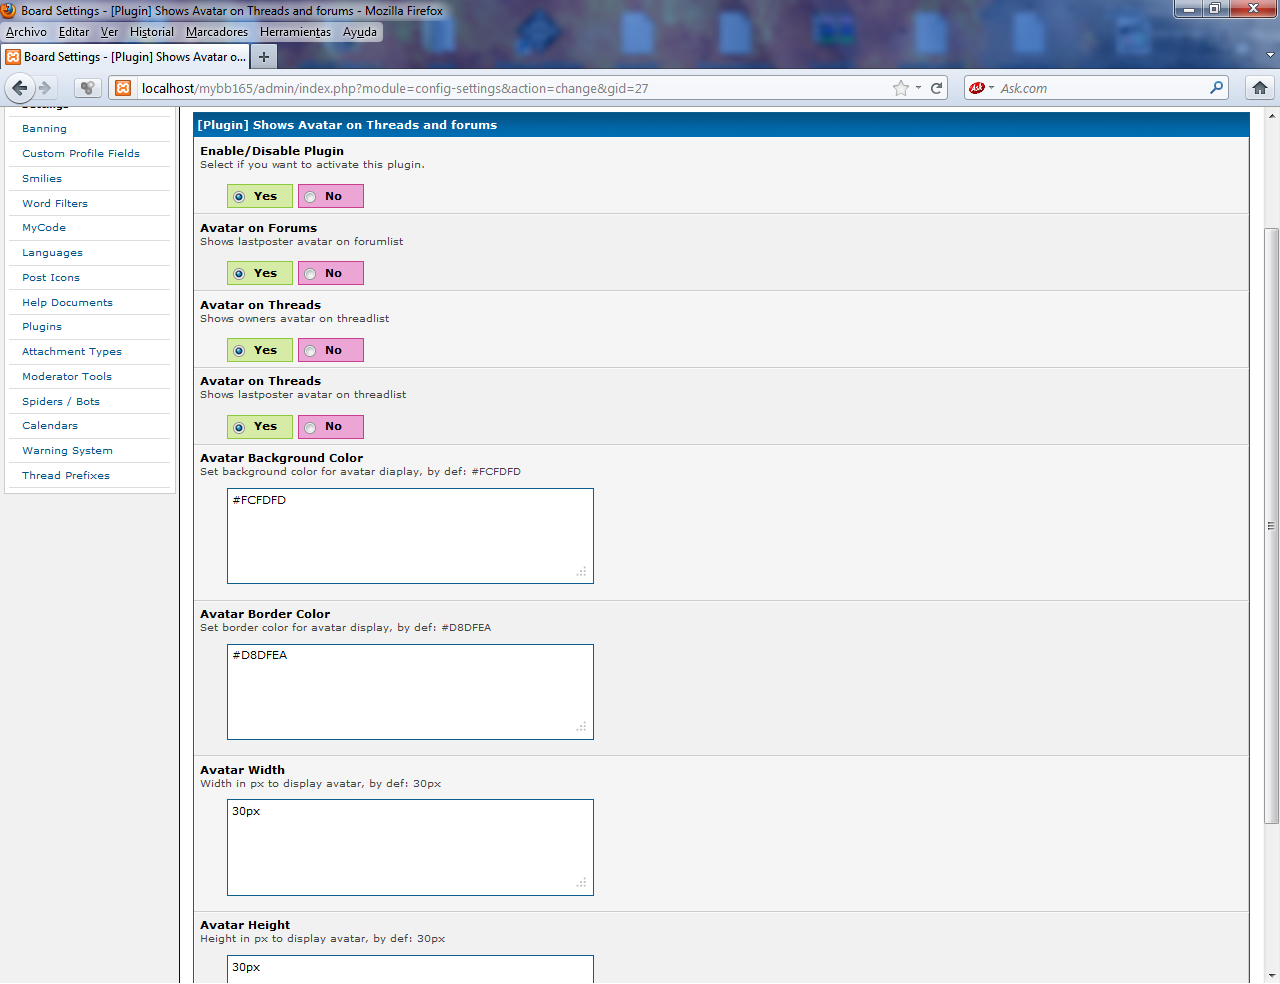This screenshot has height=984, width=1280.
Task: Click the site identity icon in address bar
Action: click(x=123, y=88)
